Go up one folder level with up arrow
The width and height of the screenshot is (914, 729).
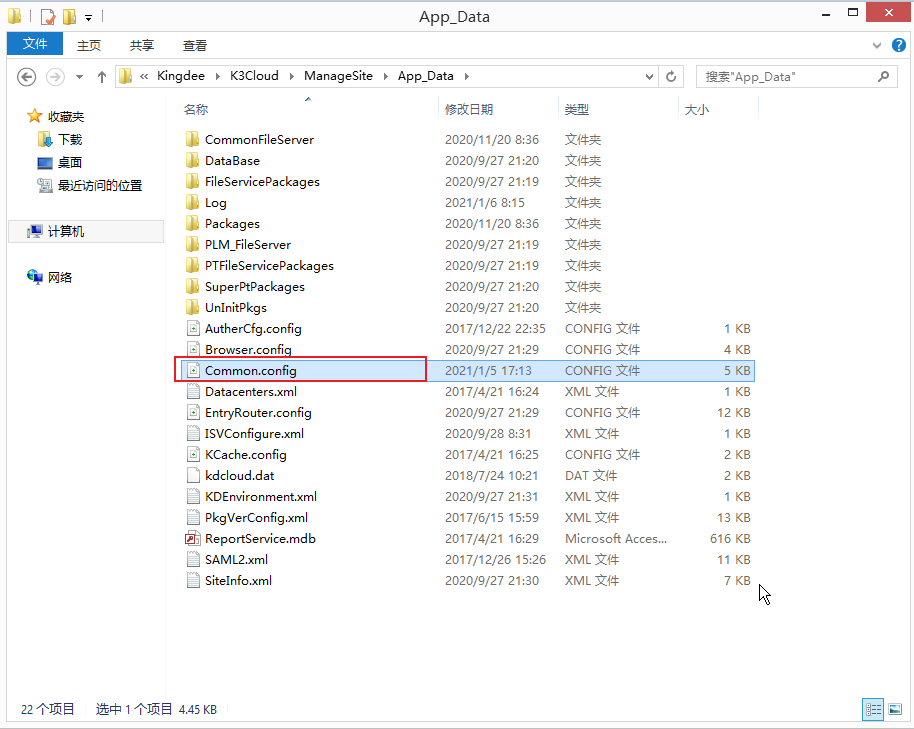coord(102,77)
